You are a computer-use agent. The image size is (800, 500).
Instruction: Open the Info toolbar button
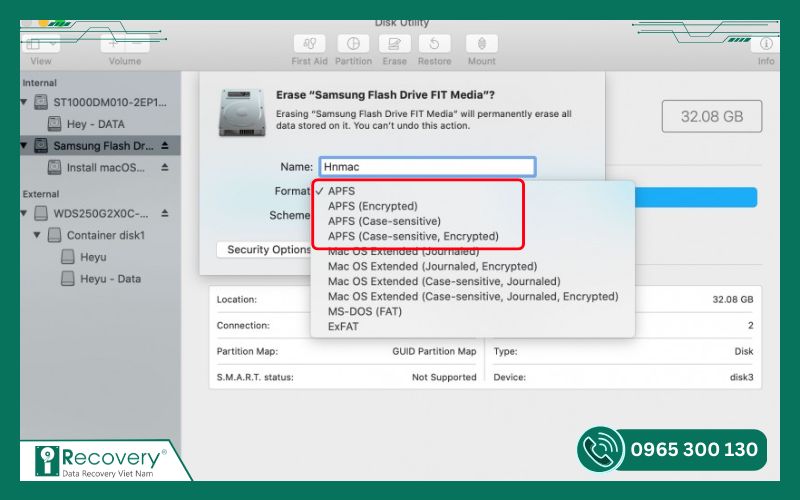[765, 44]
